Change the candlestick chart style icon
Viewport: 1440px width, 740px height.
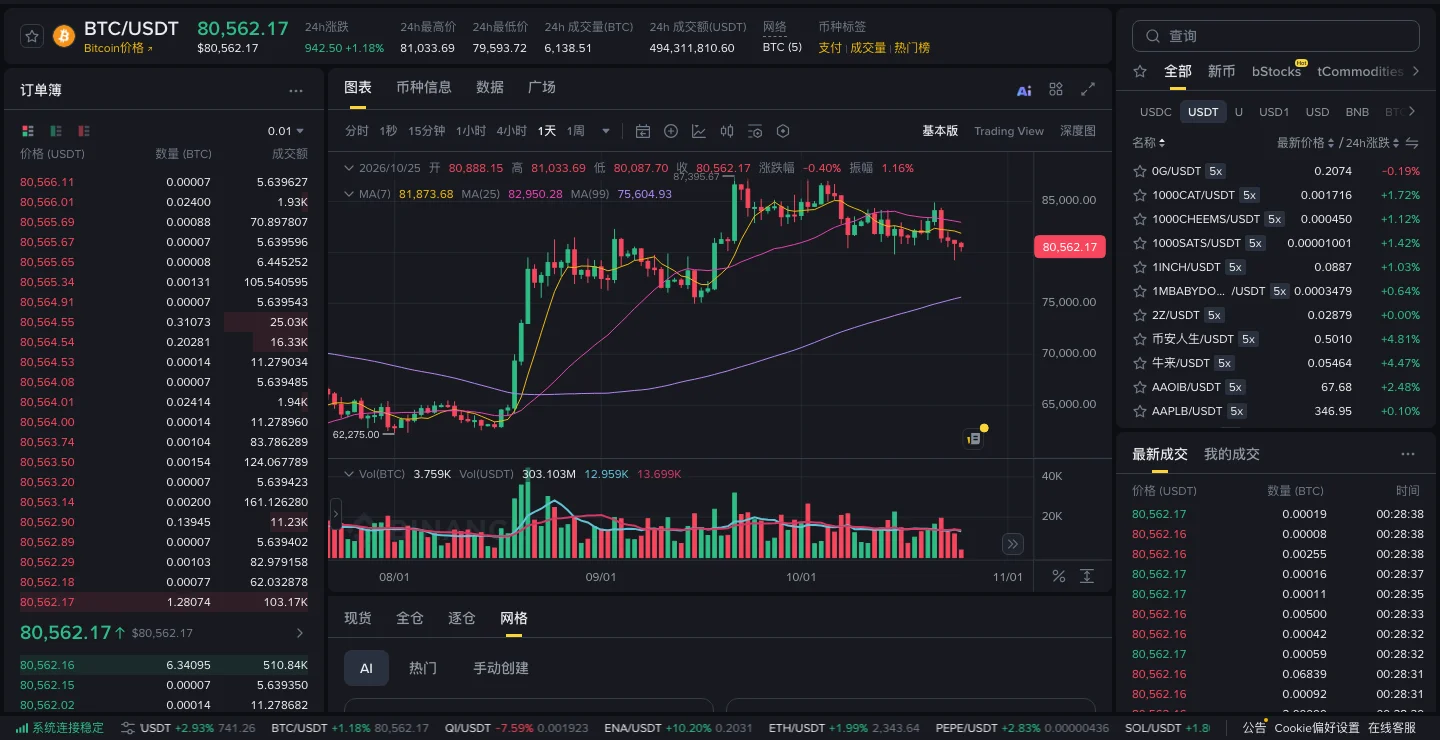(x=727, y=131)
